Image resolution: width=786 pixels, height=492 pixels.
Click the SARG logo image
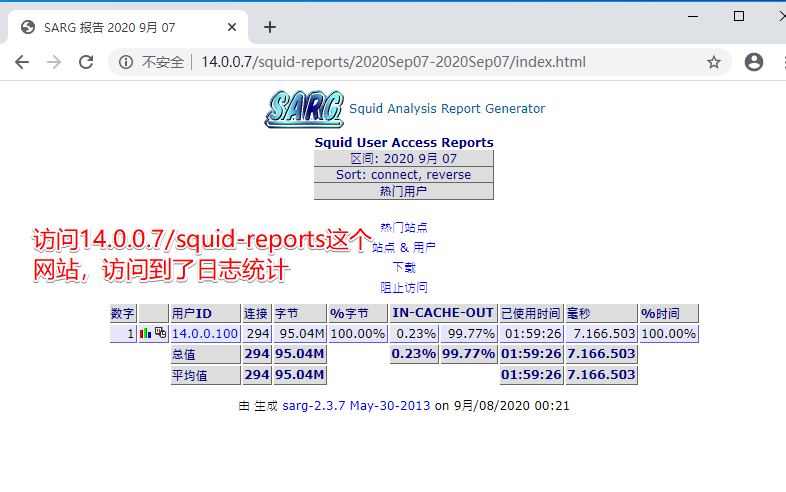pos(304,109)
